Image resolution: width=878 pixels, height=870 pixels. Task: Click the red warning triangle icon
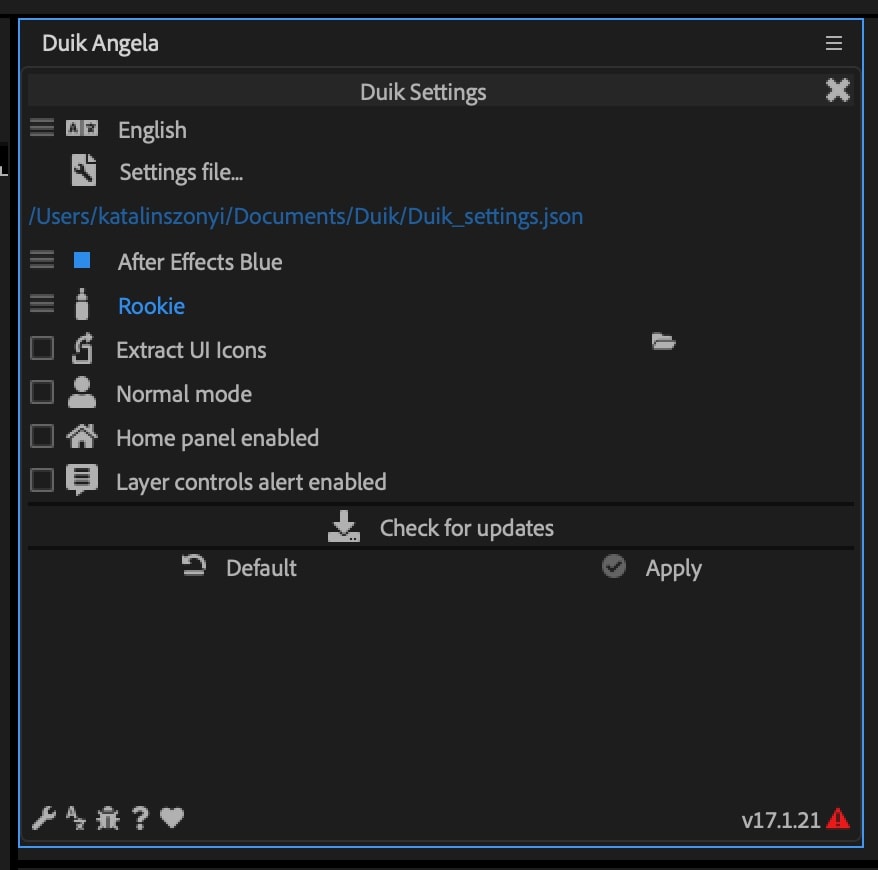click(838, 818)
